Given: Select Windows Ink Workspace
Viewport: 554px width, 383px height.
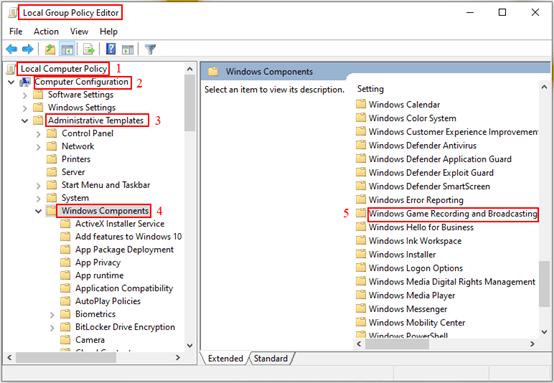Looking at the screenshot, I should pyautogui.click(x=415, y=241).
